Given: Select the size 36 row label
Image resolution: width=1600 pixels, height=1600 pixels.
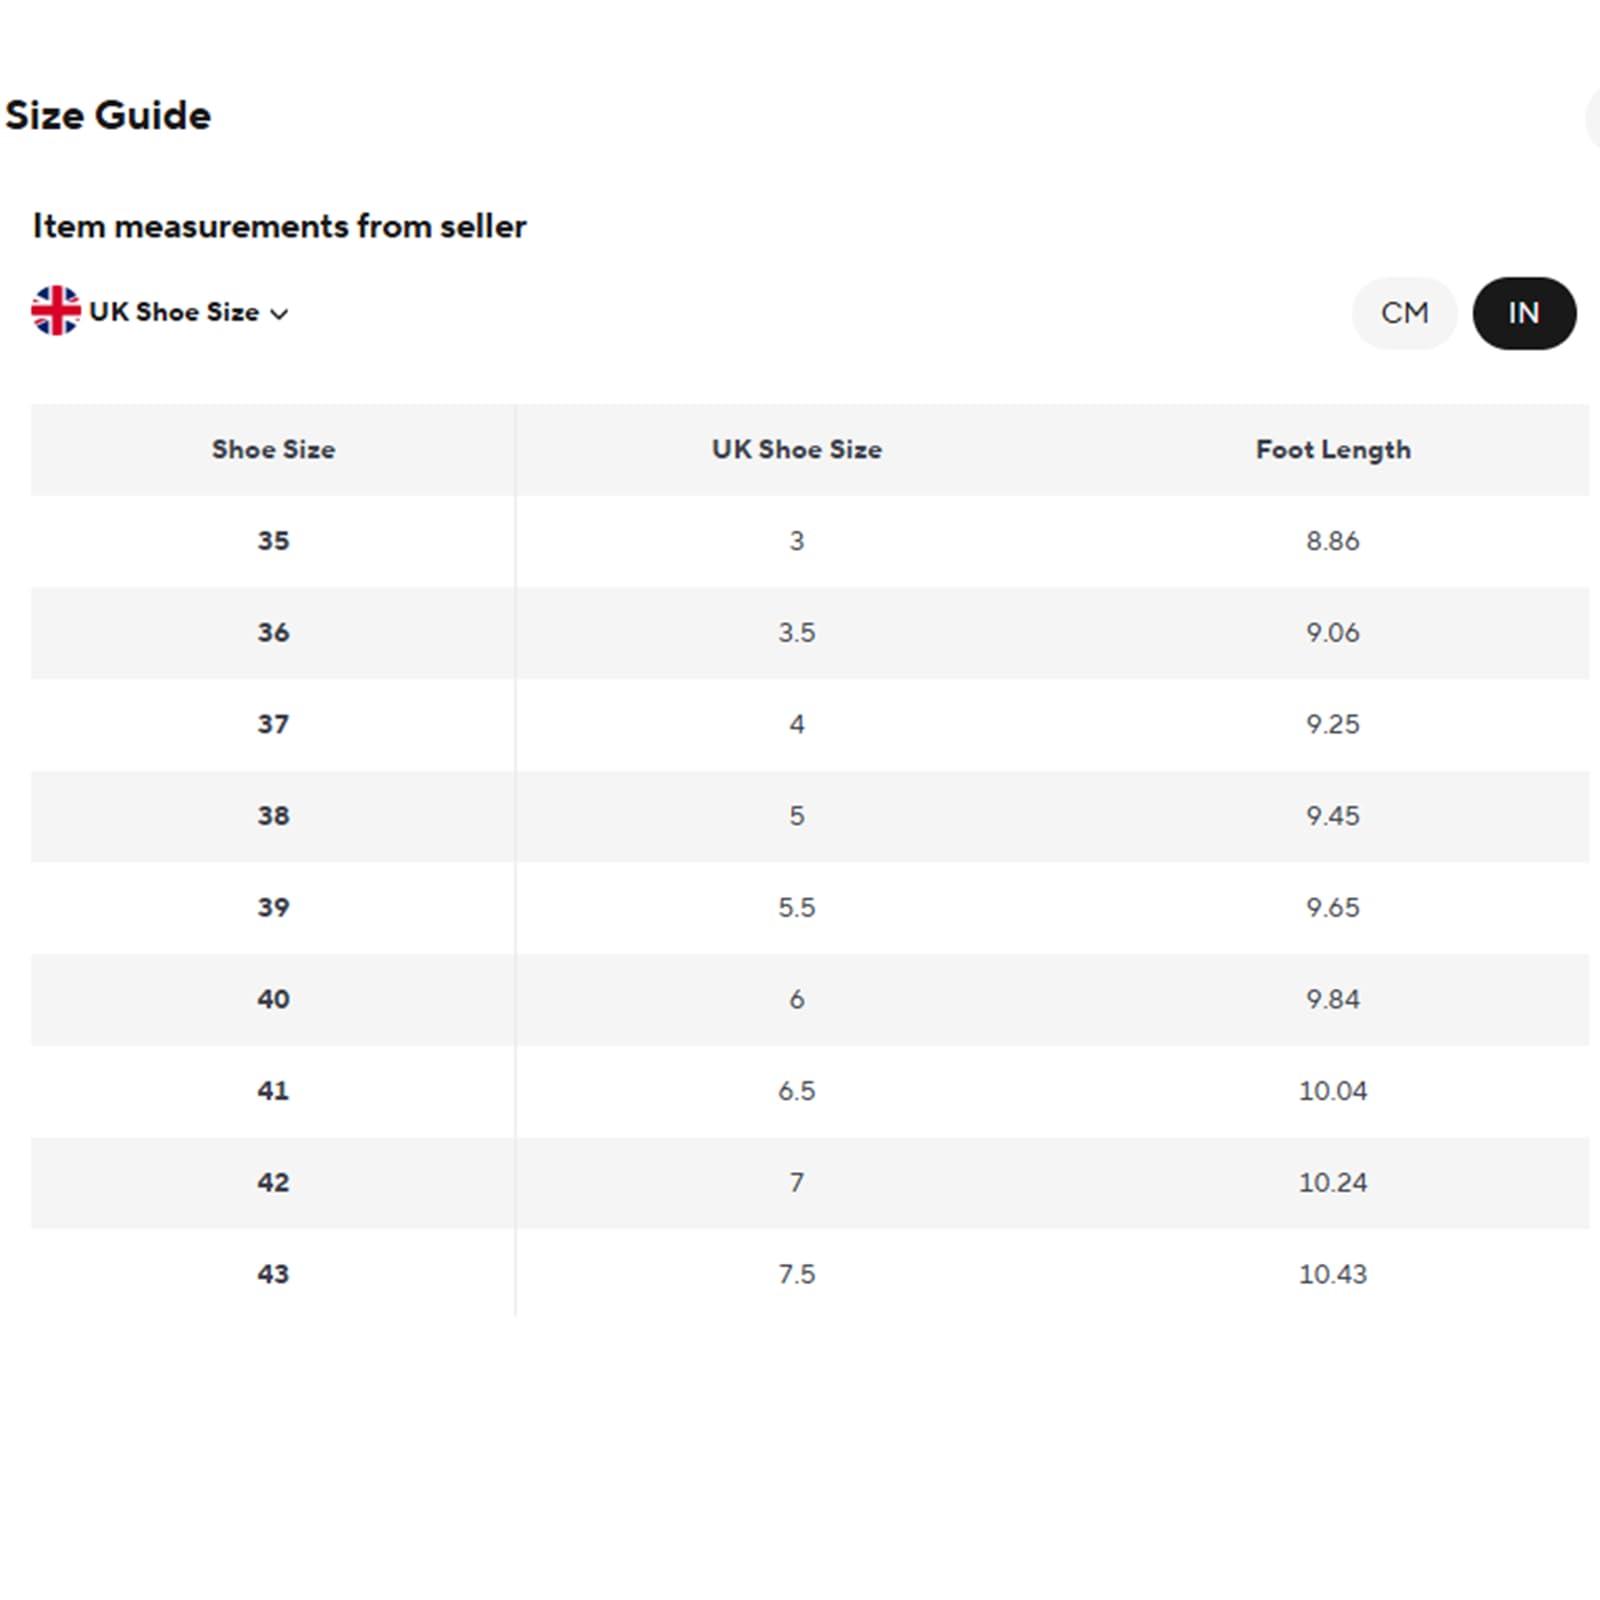Looking at the screenshot, I should 273,633.
